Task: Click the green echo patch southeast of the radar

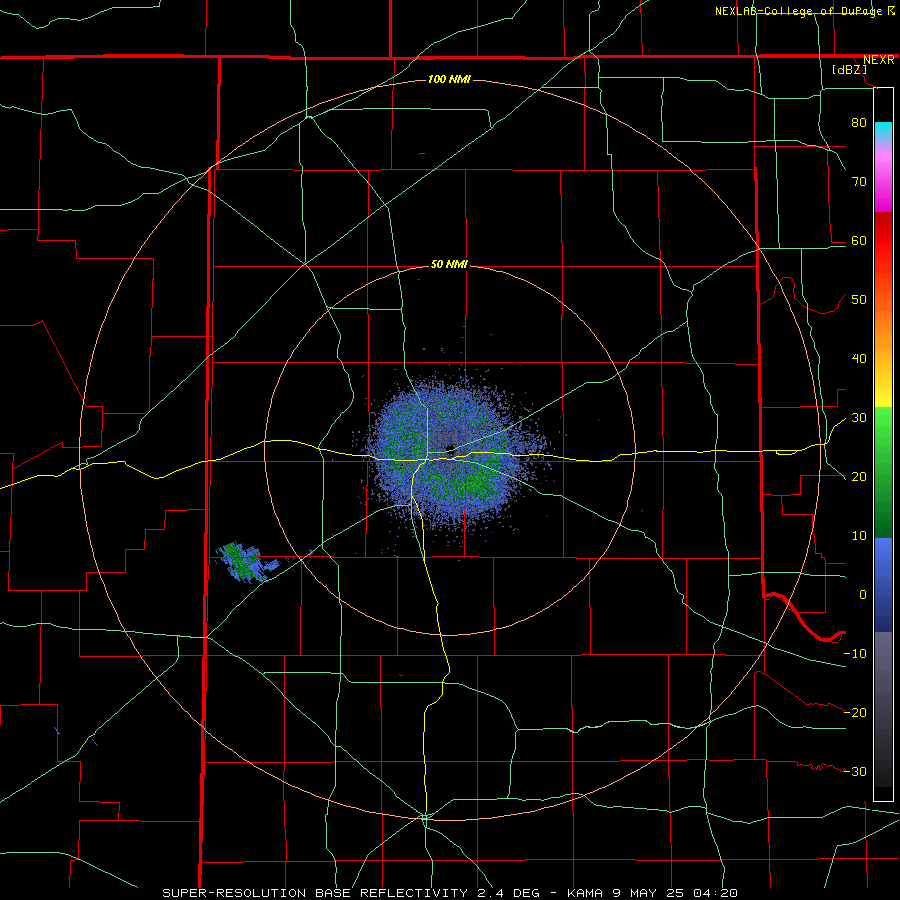Action: (x=479, y=485)
